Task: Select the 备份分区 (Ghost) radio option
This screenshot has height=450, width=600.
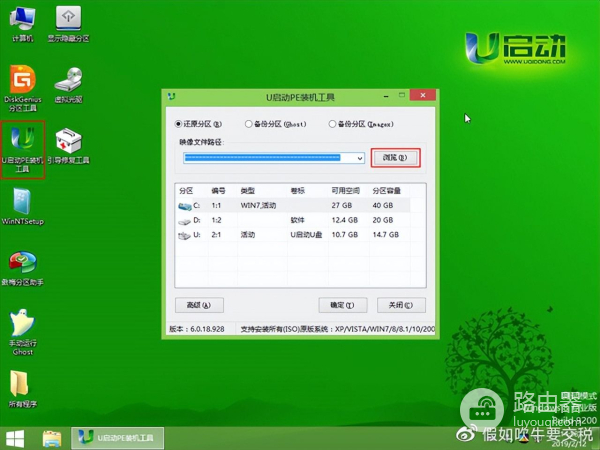Action: point(276,124)
